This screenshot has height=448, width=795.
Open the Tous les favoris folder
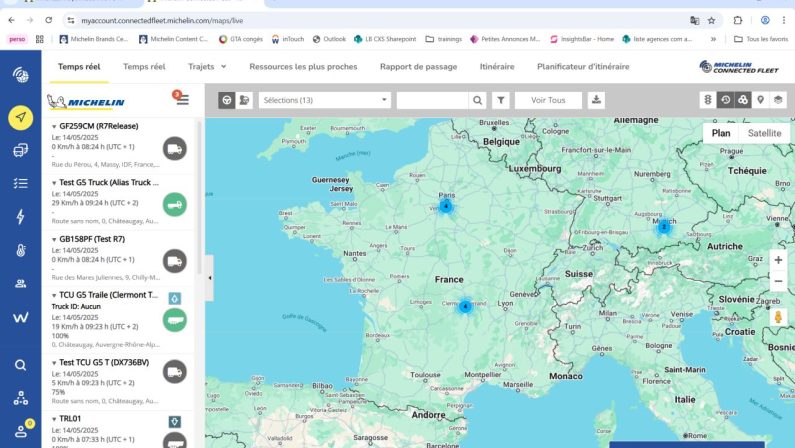pos(761,39)
